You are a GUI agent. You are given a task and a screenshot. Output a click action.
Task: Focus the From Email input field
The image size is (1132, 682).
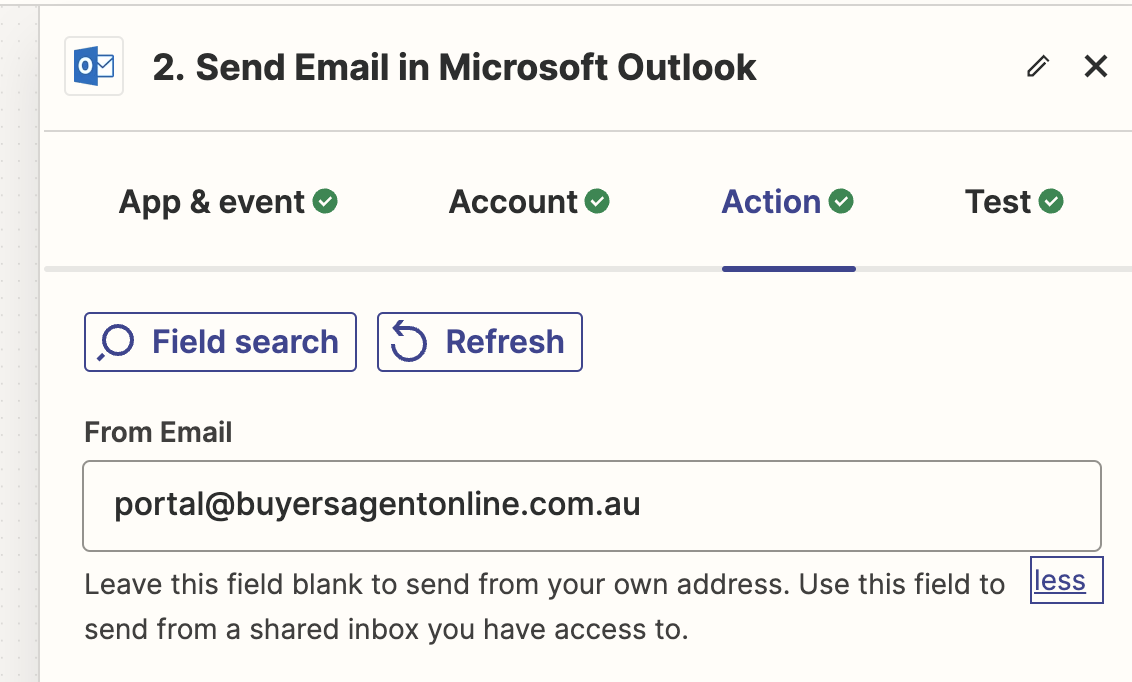point(592,506)
